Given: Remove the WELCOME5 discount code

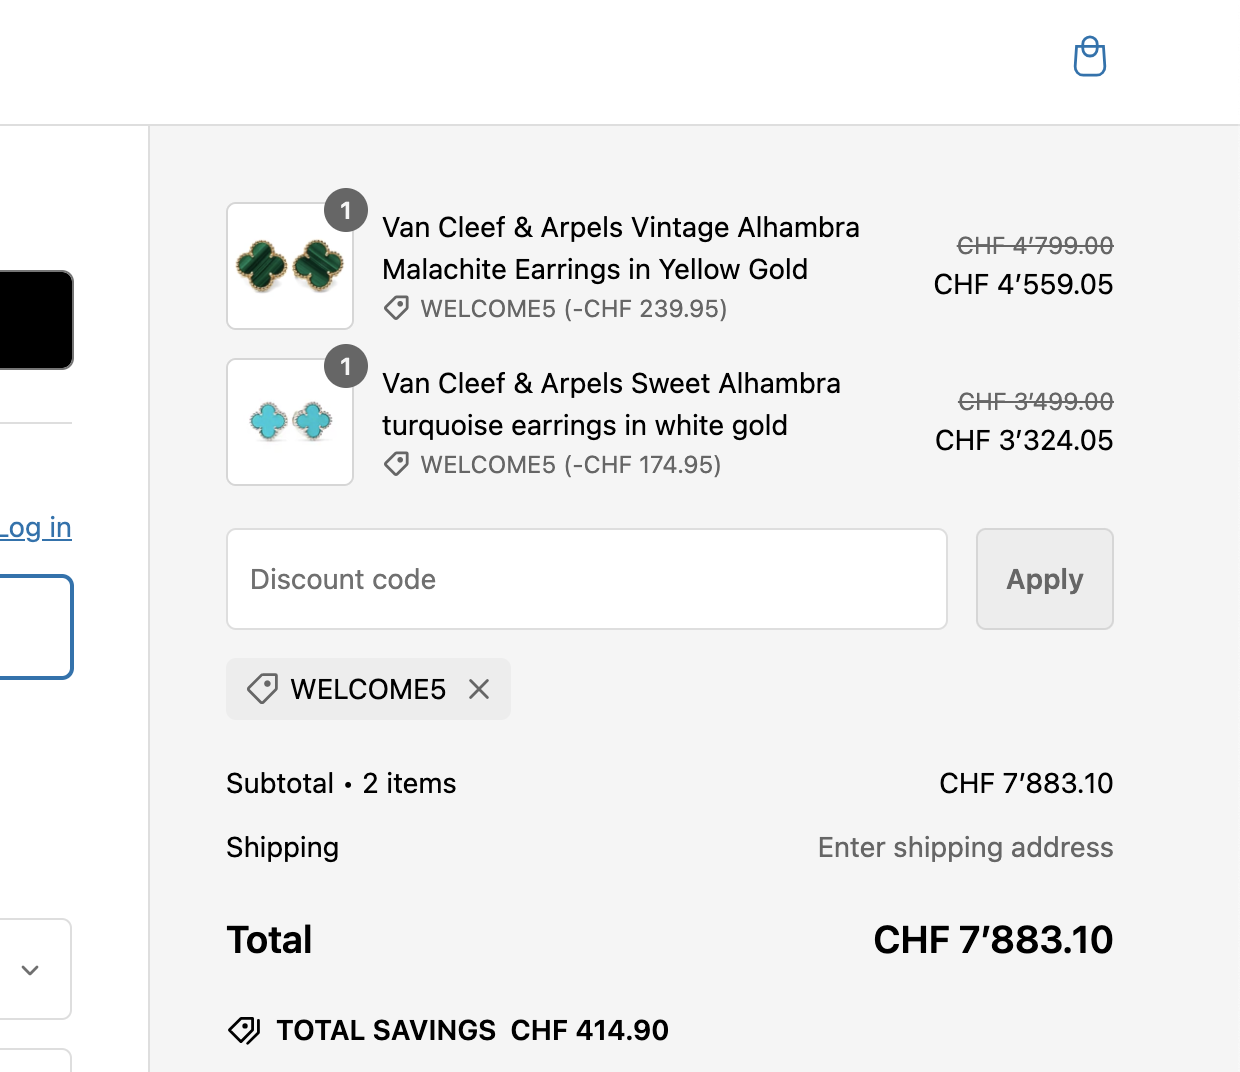Looking at the screenshot, I should coord(479,689).
